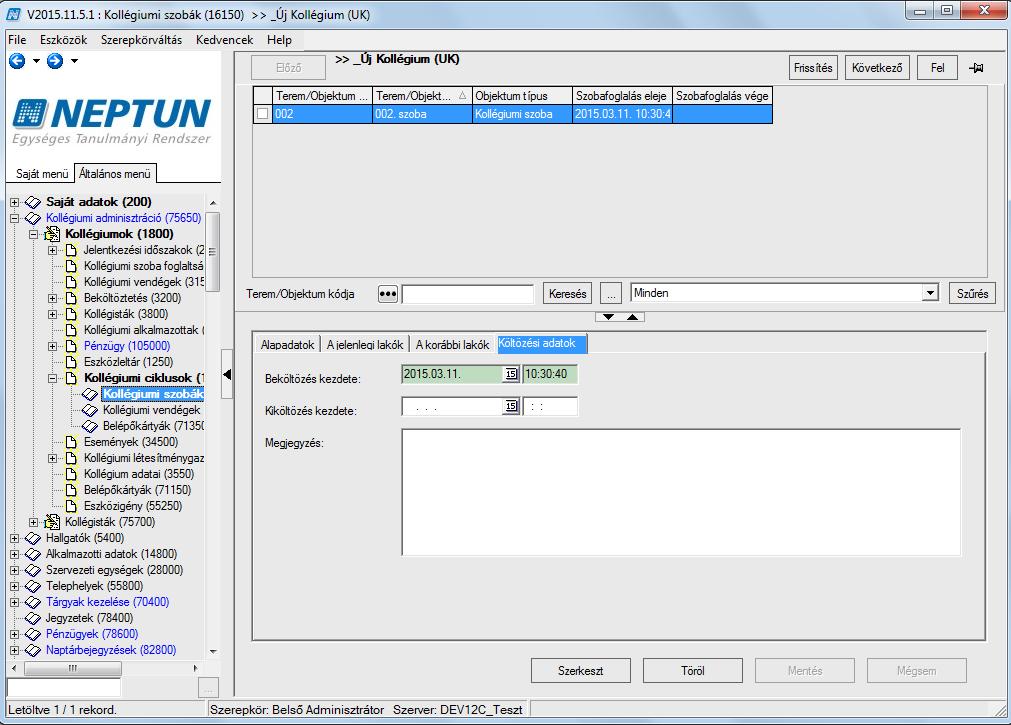Collapse the Kollégiumok (1800) node
Viewport: 1011px width, 725px height.
tap(34, 234)
